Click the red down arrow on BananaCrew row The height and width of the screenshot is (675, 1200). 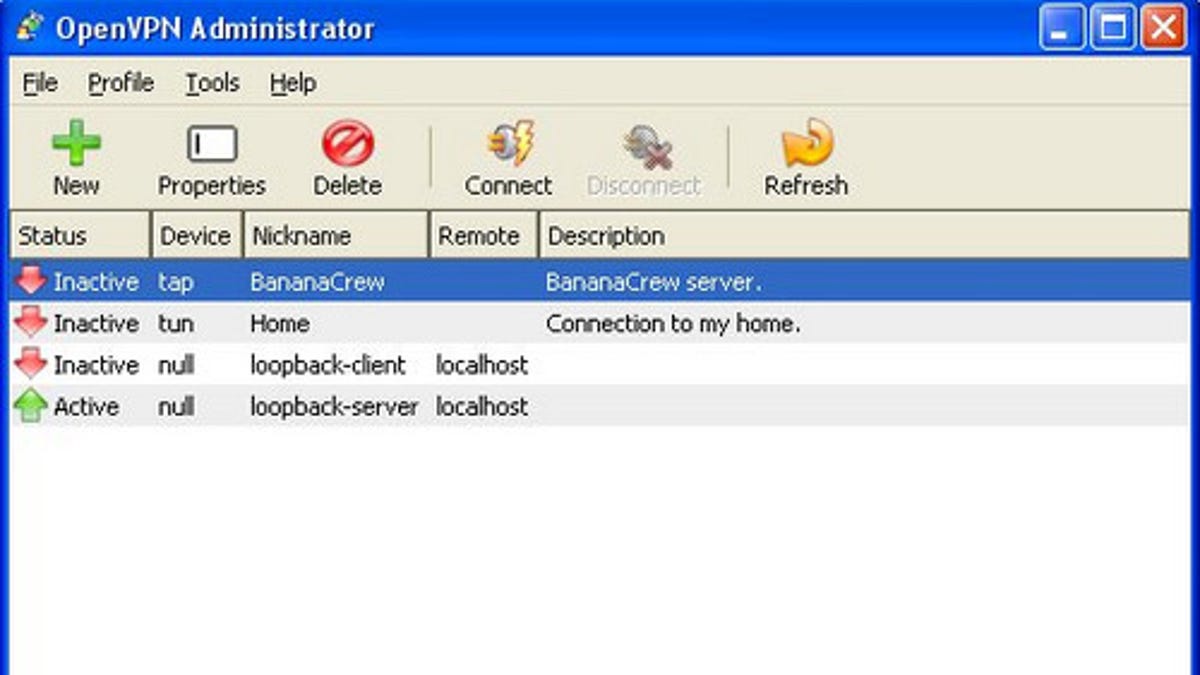pyautogui.click(x=31, y=281)
